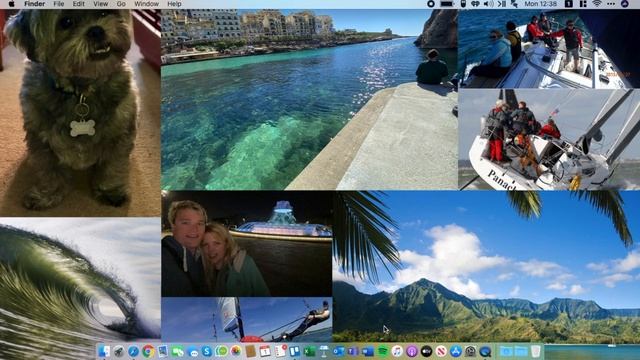Launch QuickTime Player from the Dock
640x360 pixels.
coord(485,351)
